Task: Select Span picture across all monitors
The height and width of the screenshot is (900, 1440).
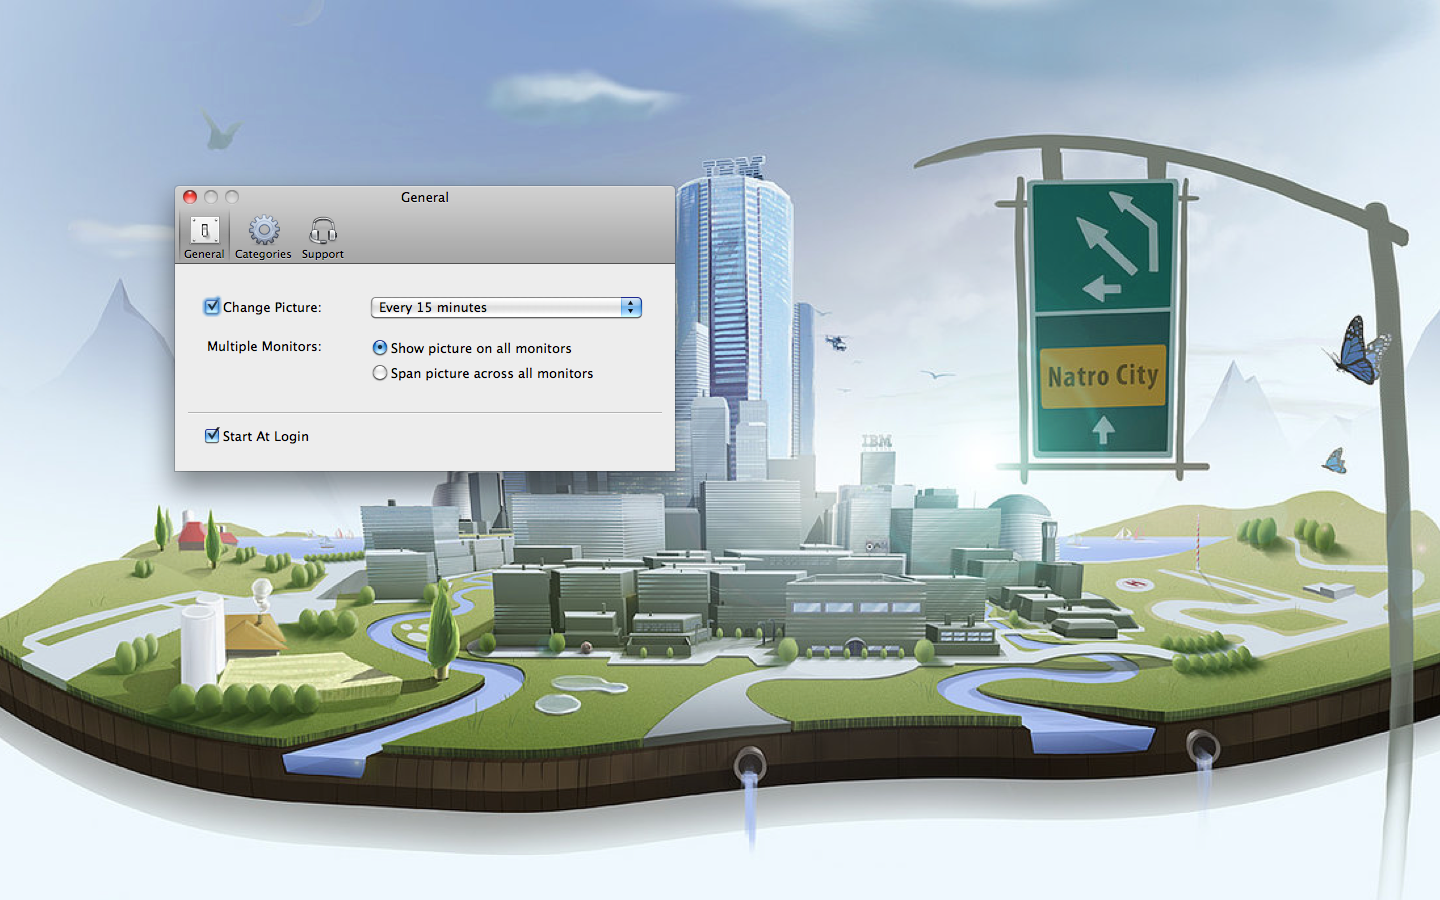Action: click(380, 373)
